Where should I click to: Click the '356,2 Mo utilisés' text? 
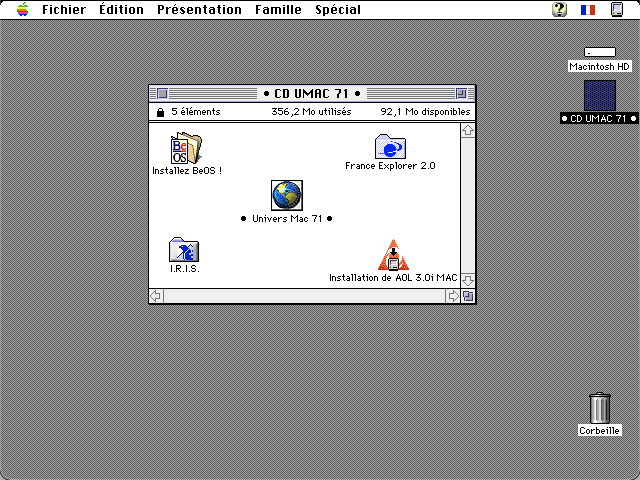pyautogui.click(x=311, y=112)
